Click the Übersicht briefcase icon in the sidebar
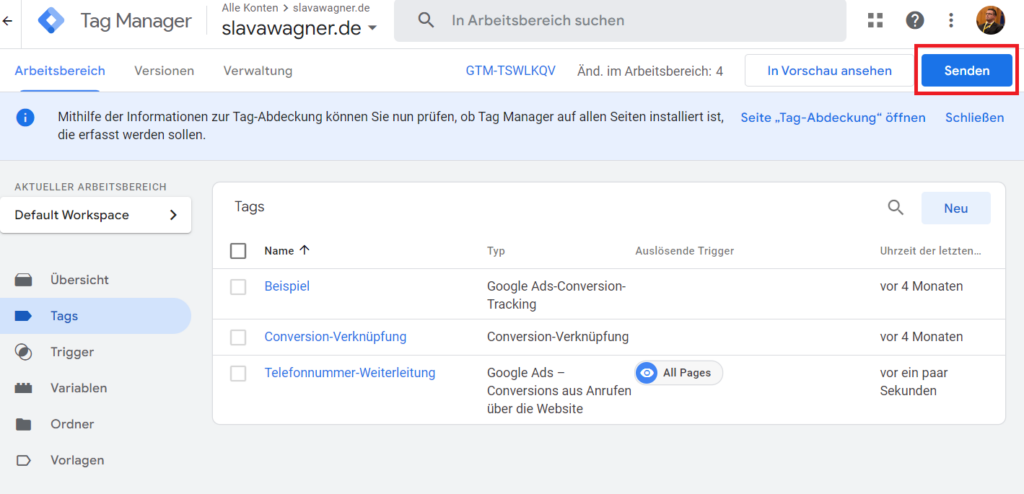Viewport: 1024px width, 494px height. coord(24,280)
